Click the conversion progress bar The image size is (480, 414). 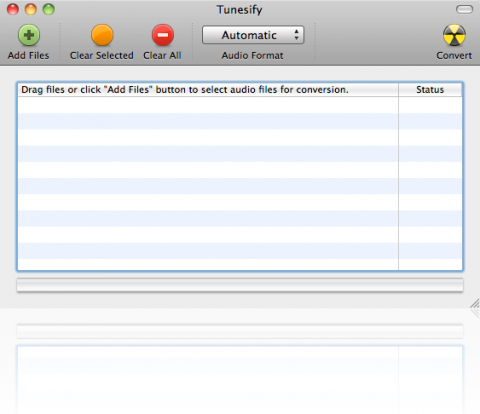(240, 285)
